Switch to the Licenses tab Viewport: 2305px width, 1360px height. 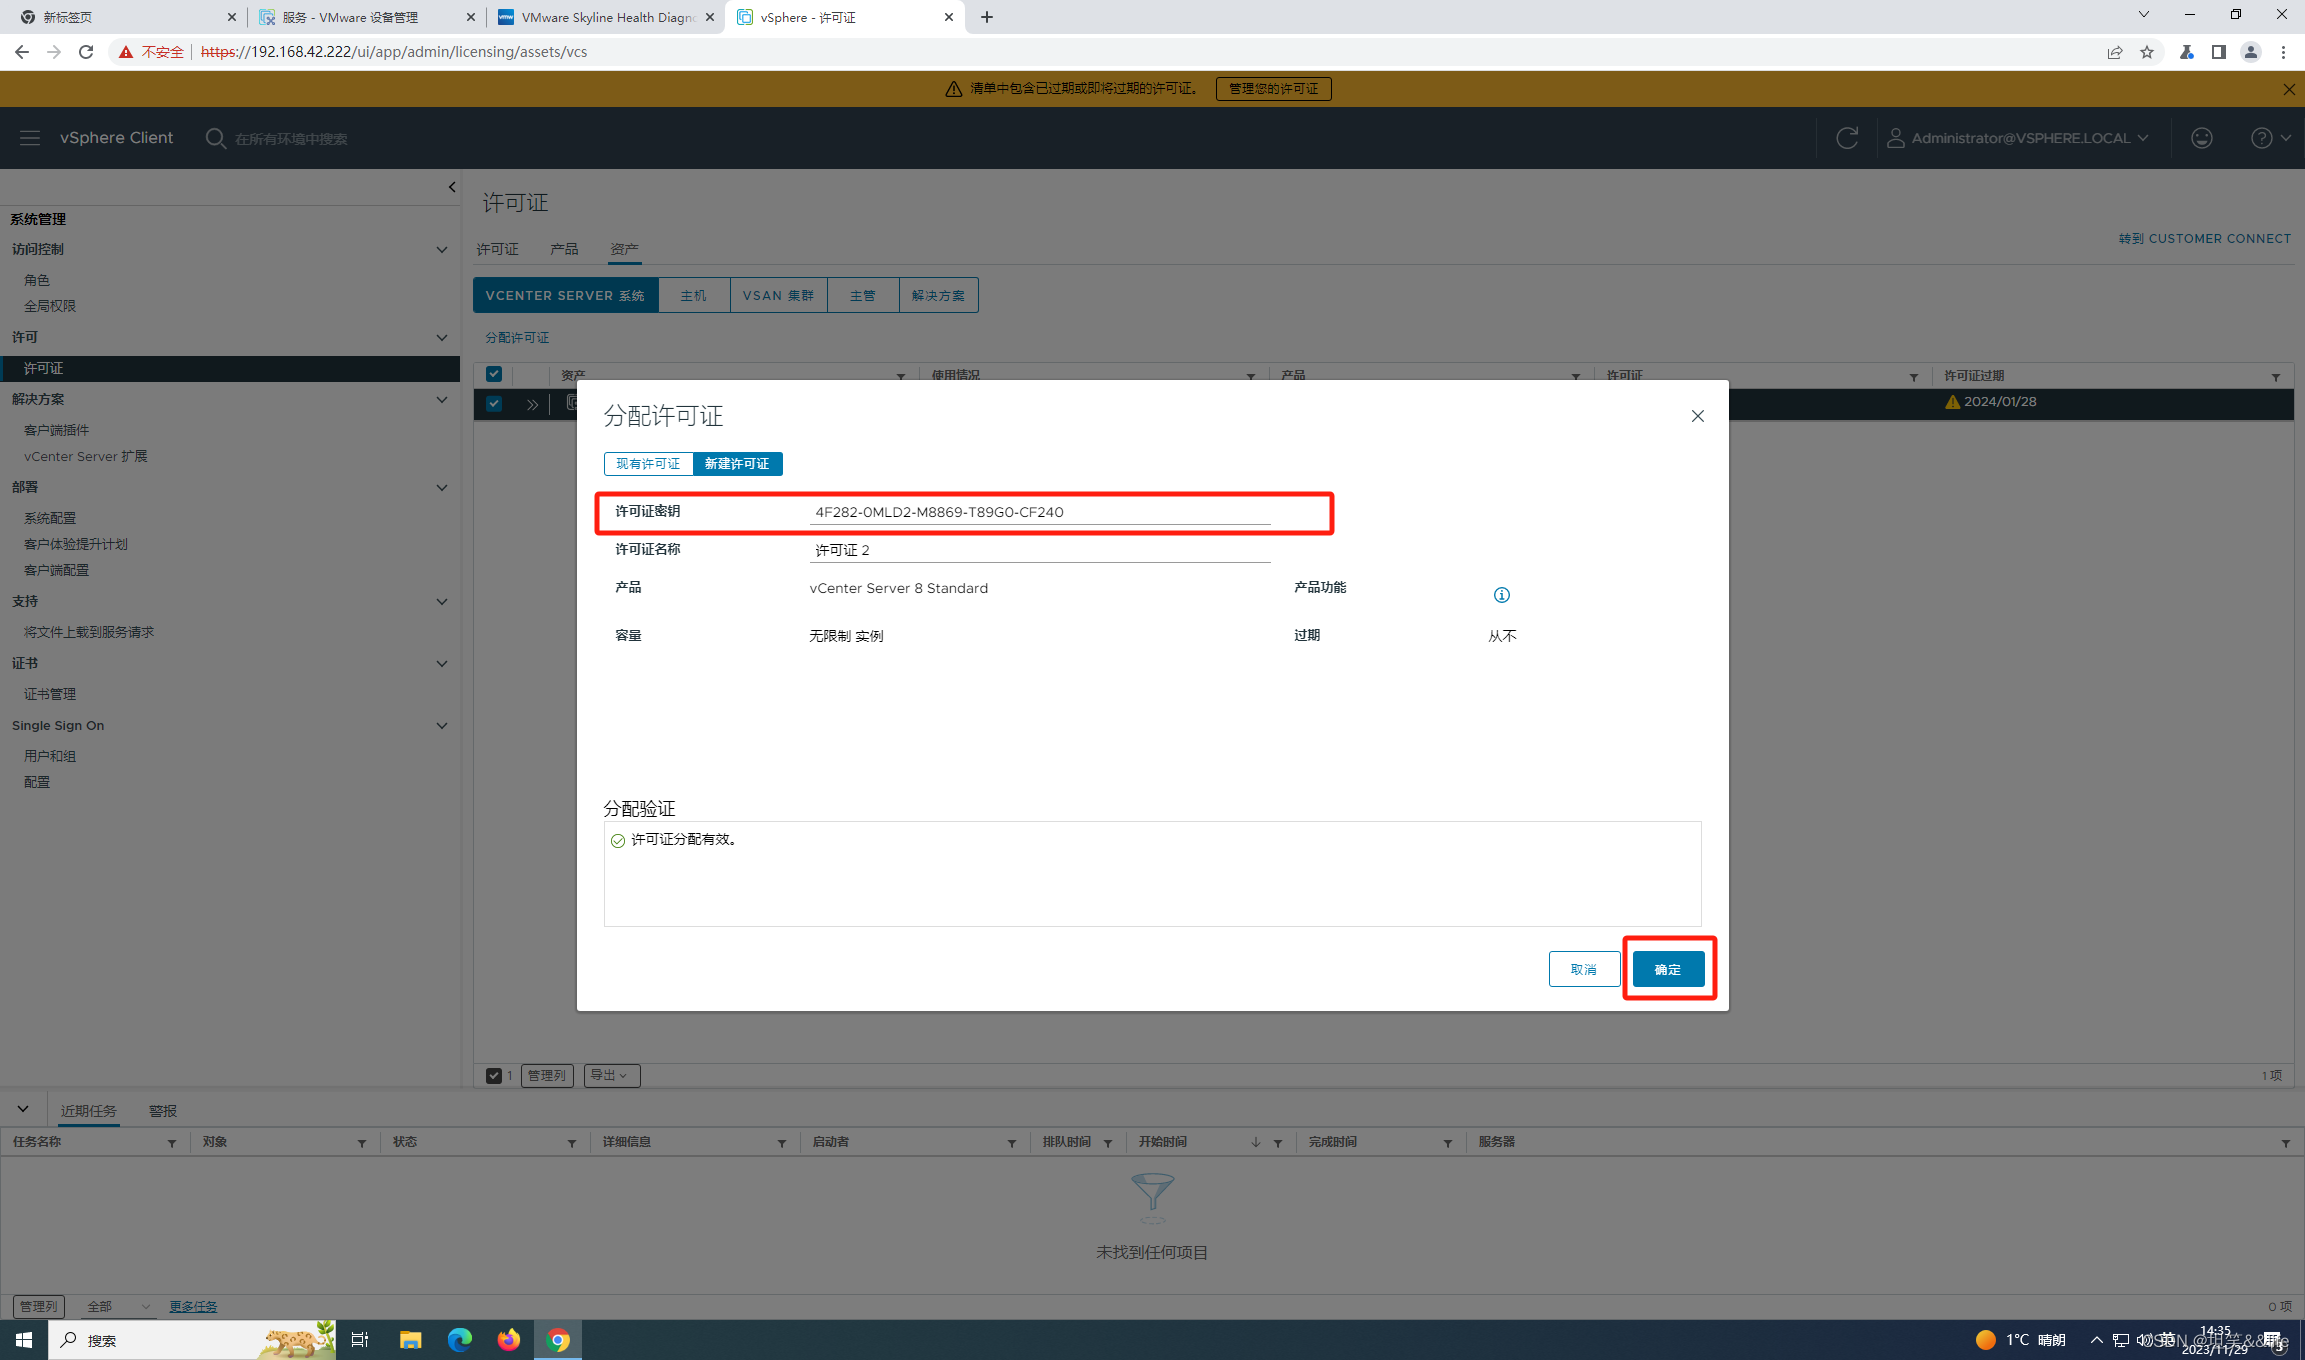tap(497, 249)
